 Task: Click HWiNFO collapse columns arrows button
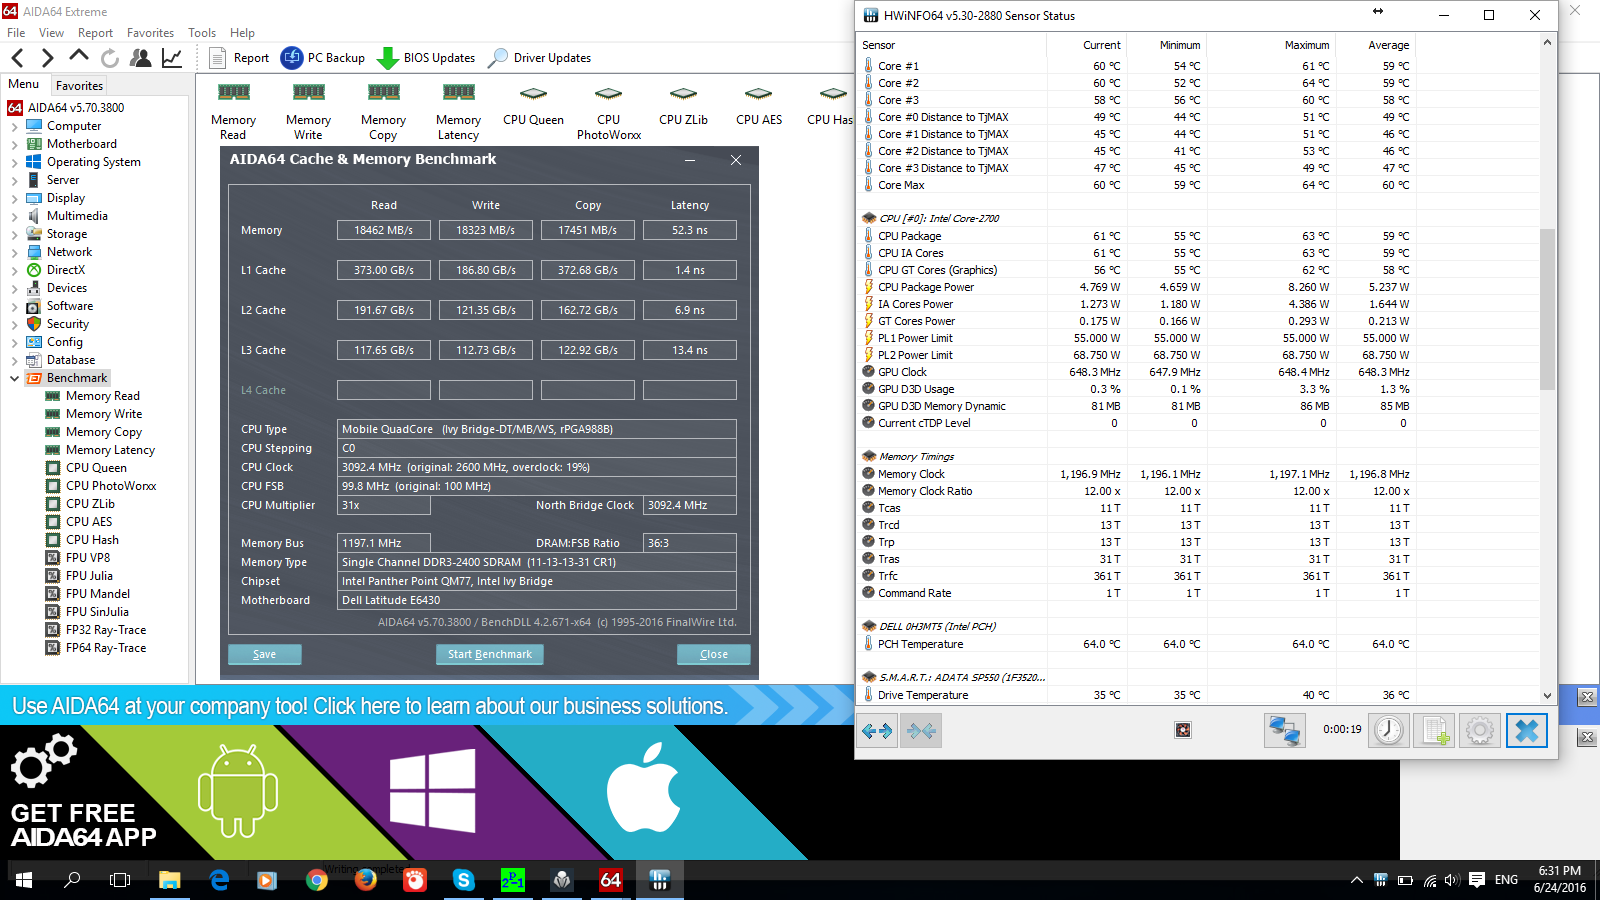(x=921, y=731)
